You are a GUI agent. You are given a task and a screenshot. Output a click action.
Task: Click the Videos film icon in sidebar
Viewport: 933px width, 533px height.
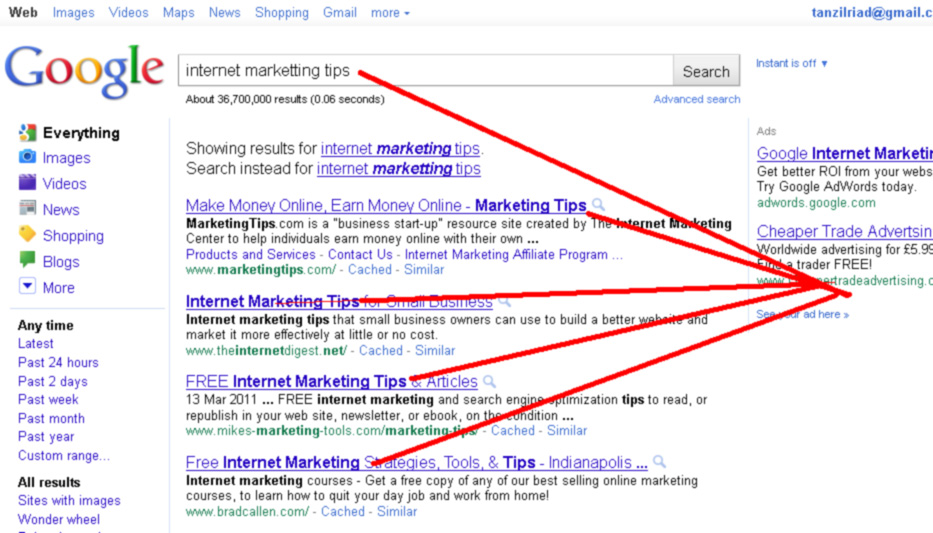pyautogui.click(x=27, y=183)
